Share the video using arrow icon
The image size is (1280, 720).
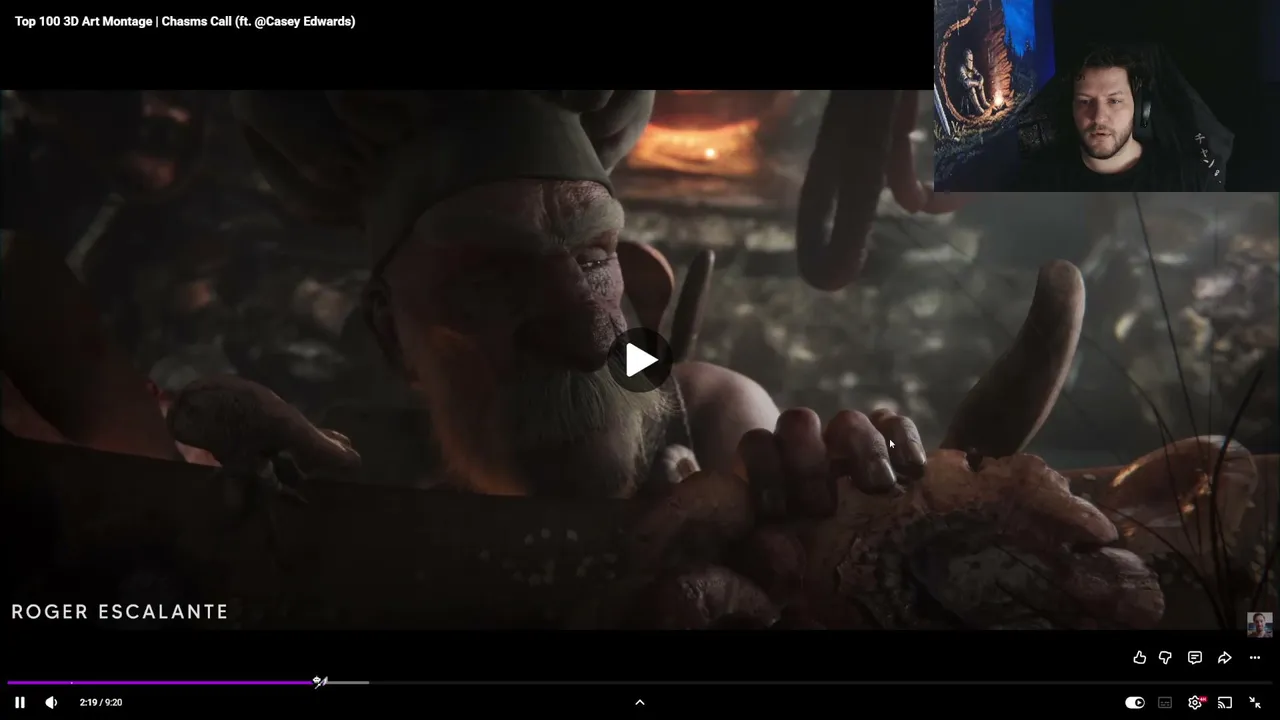[1224, 657]
